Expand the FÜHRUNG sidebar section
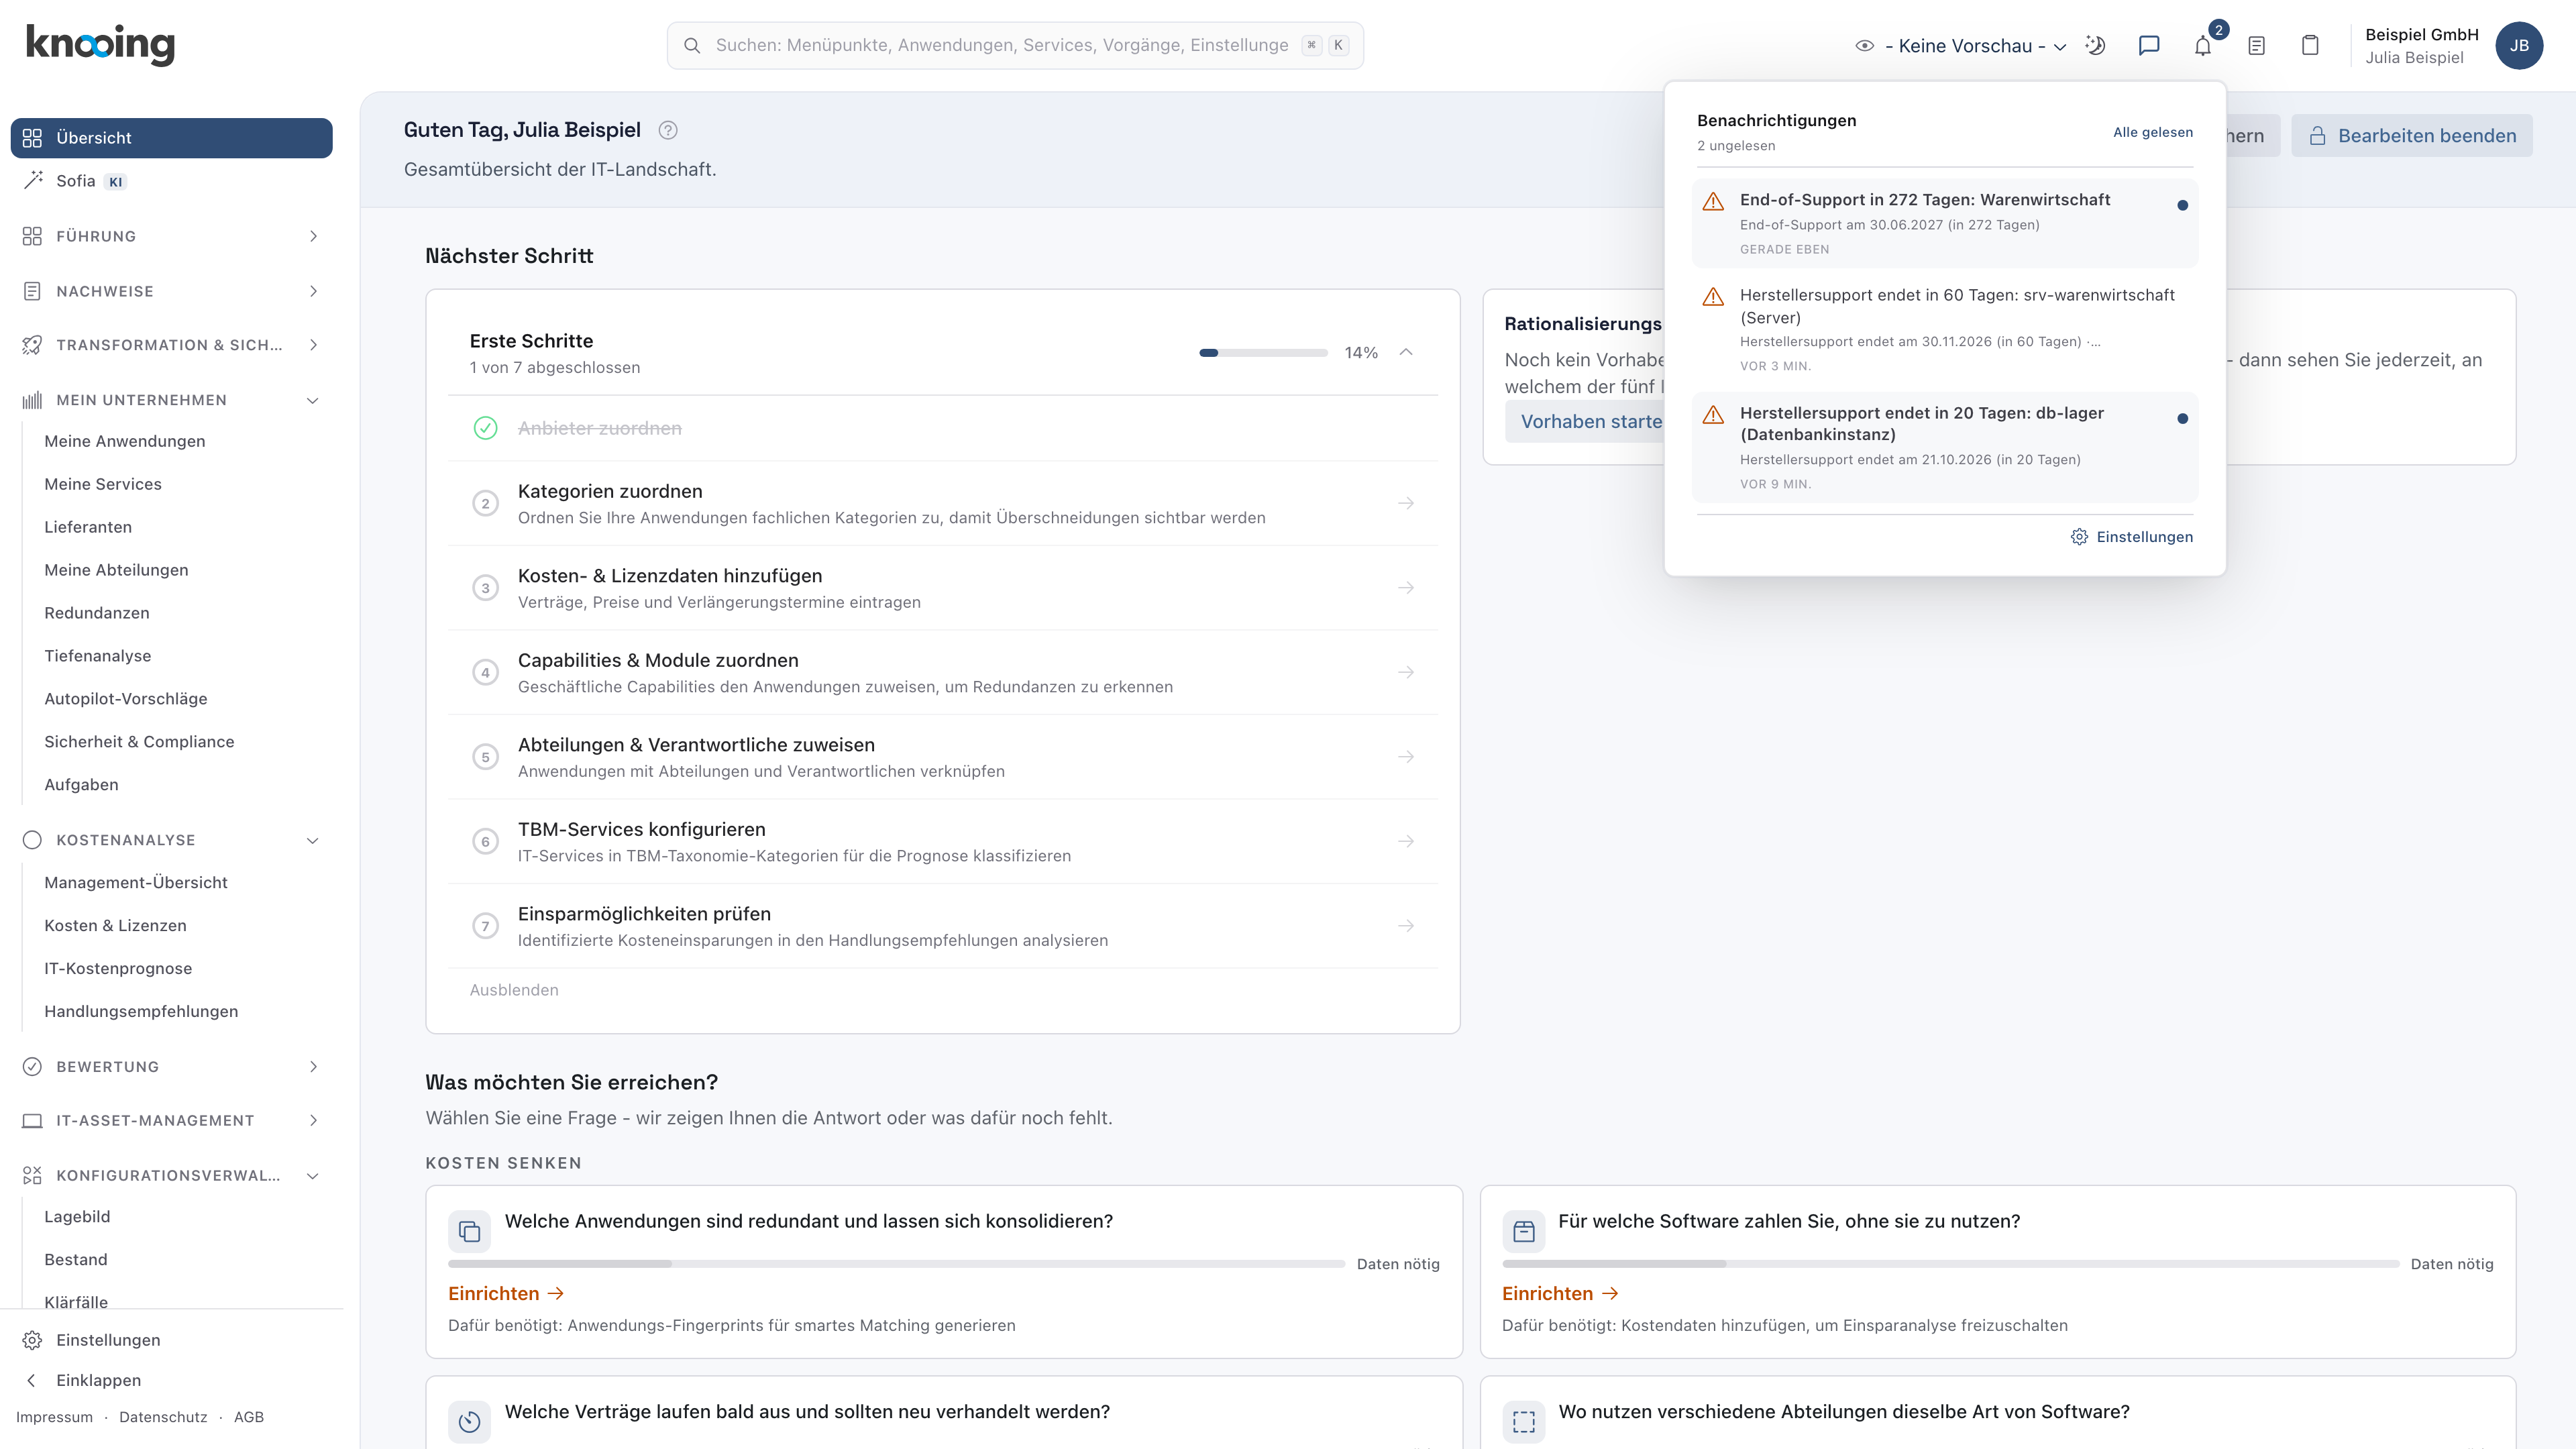Image resolution: width=2576 pixels, height=1449 pixels. coord(171,236)
